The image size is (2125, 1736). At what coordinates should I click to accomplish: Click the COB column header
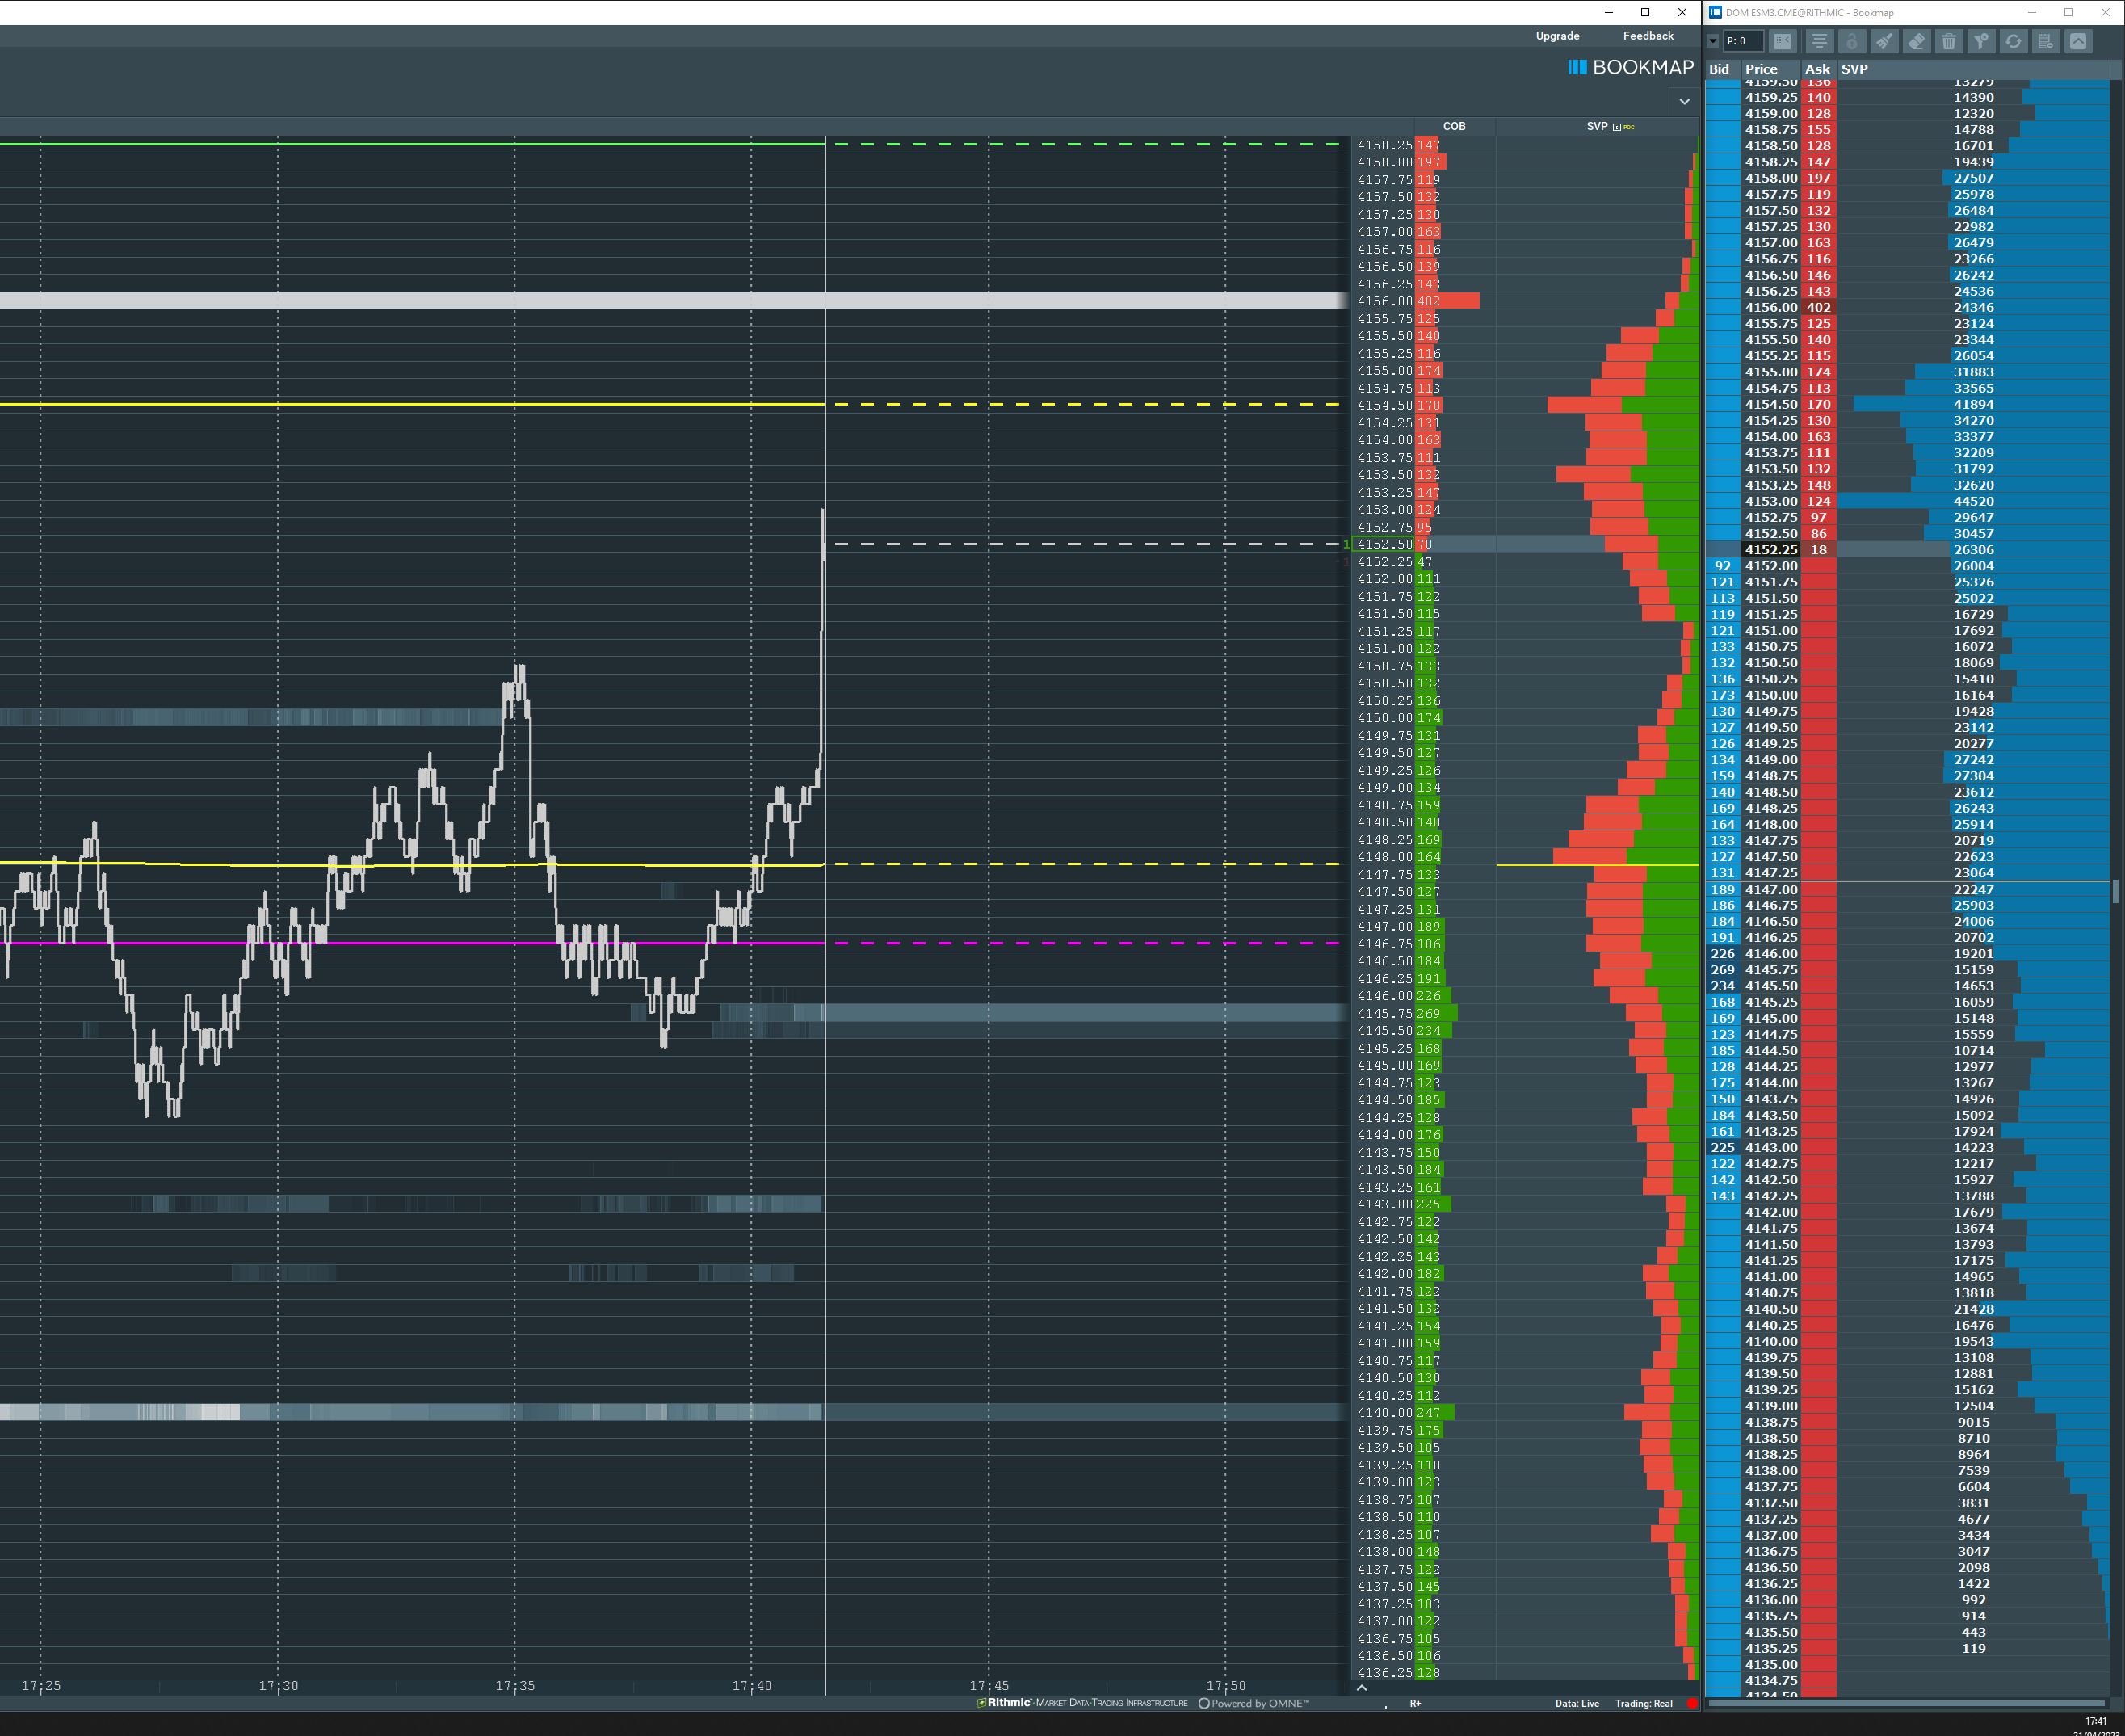(x=1453, y=126)
